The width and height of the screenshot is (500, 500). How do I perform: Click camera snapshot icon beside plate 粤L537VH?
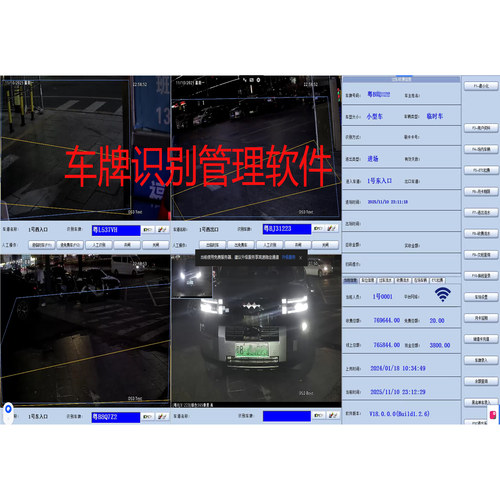[148, 230]
